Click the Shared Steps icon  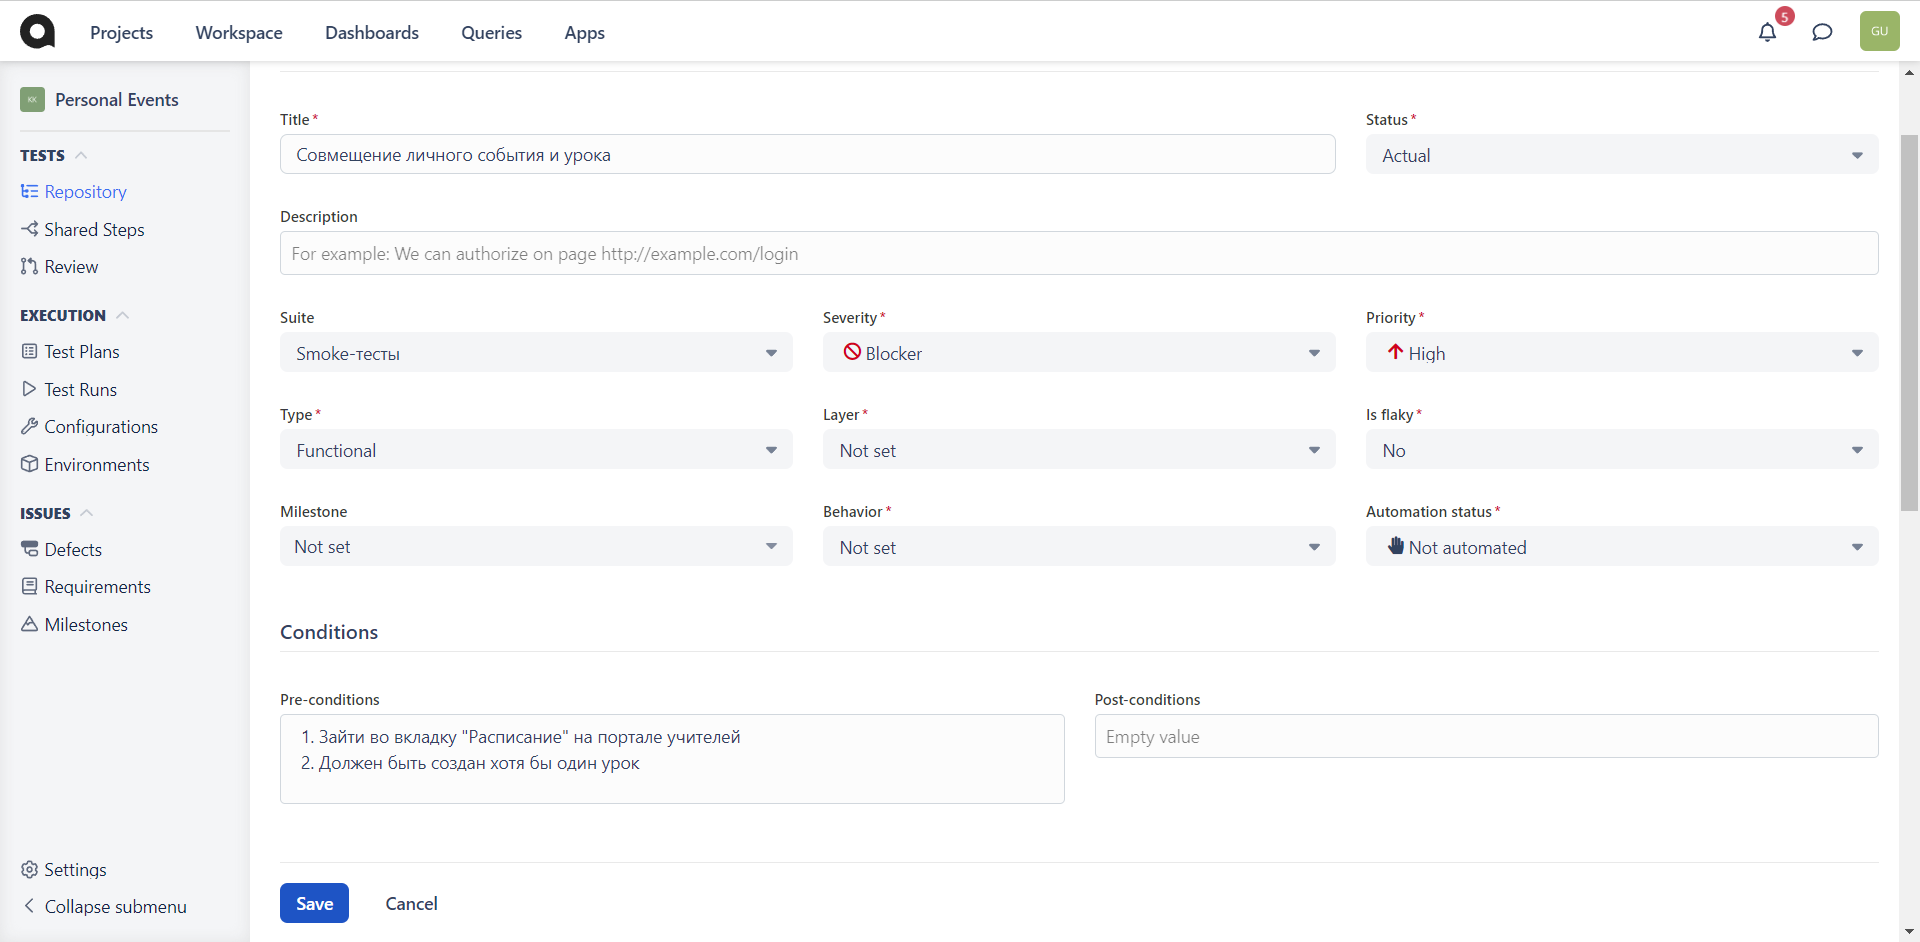click(29, 229)
